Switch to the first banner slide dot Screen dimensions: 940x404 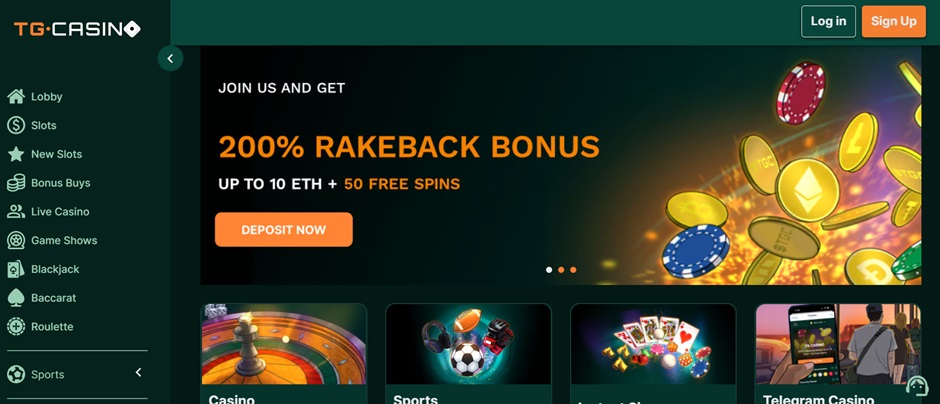[549, 270]
